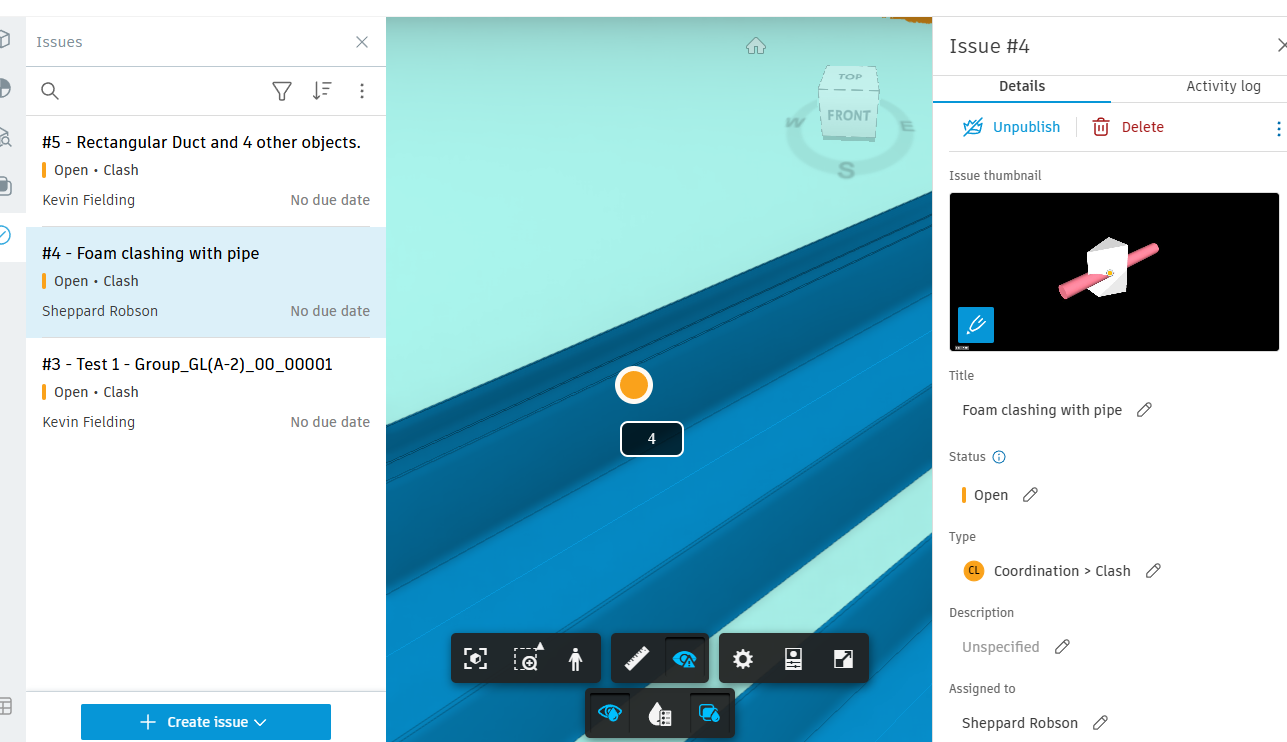Toggle the eye with droplet visibility button
The width and height of the screenshot is (1287, 742).
610,713
